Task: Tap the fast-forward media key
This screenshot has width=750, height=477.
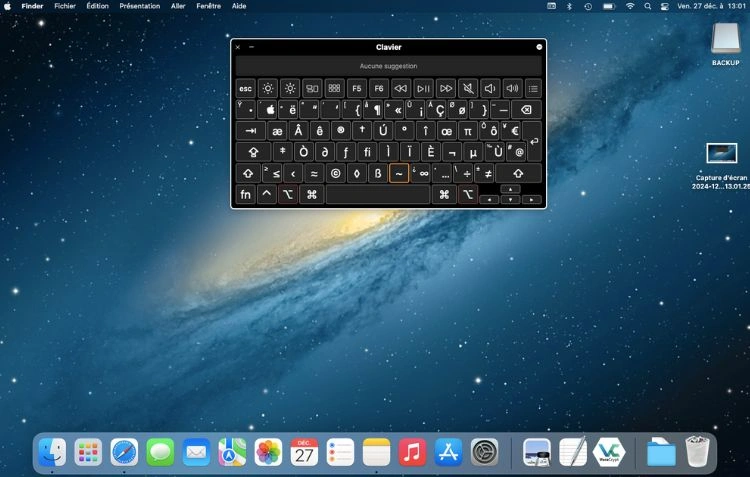Action: [446, 89]
